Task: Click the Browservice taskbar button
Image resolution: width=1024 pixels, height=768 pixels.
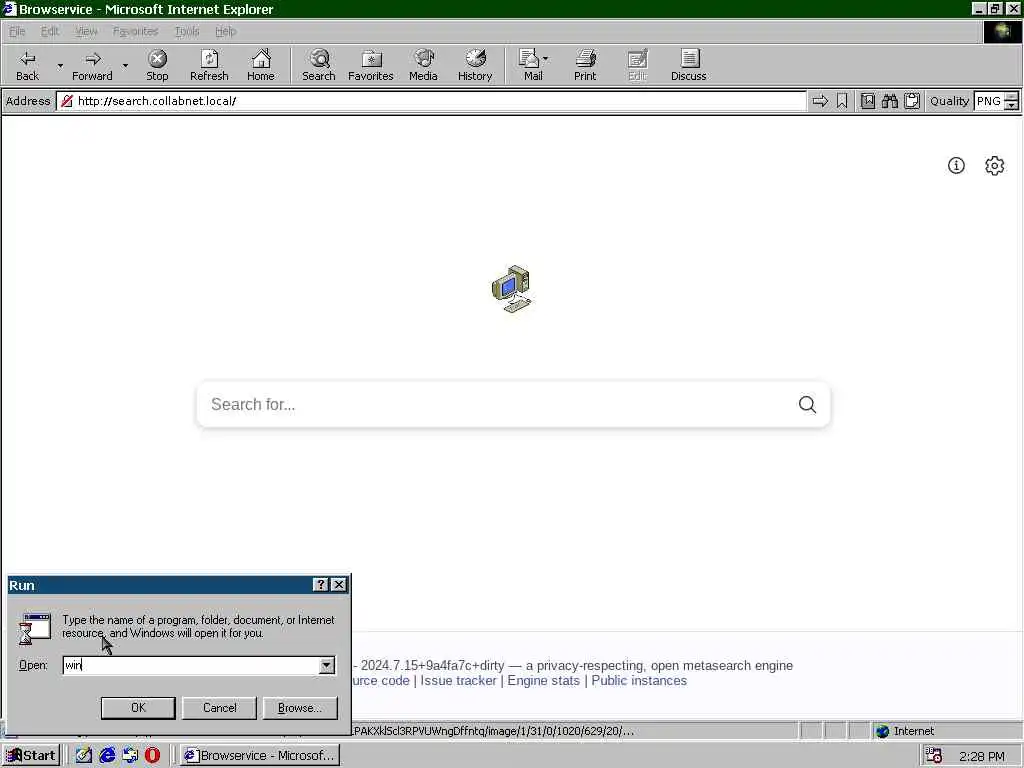Action: pyautogui.click(x=260, y=756)
